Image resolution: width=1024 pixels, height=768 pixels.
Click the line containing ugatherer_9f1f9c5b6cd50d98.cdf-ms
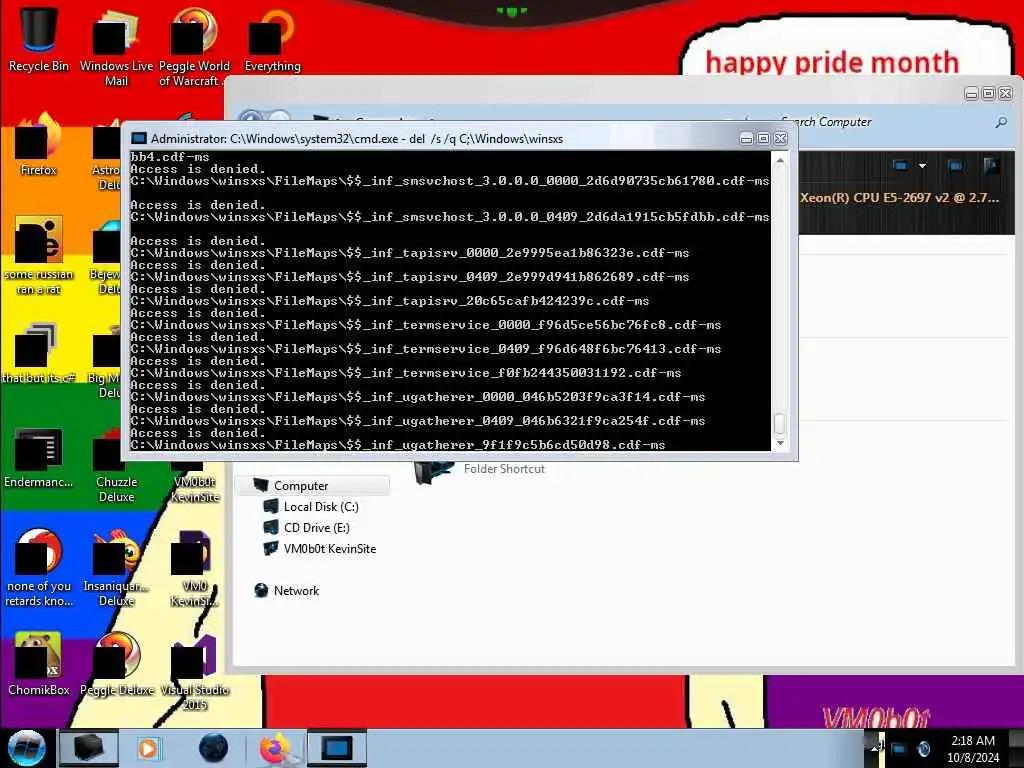pyautogui.click(x=398, y=445)
